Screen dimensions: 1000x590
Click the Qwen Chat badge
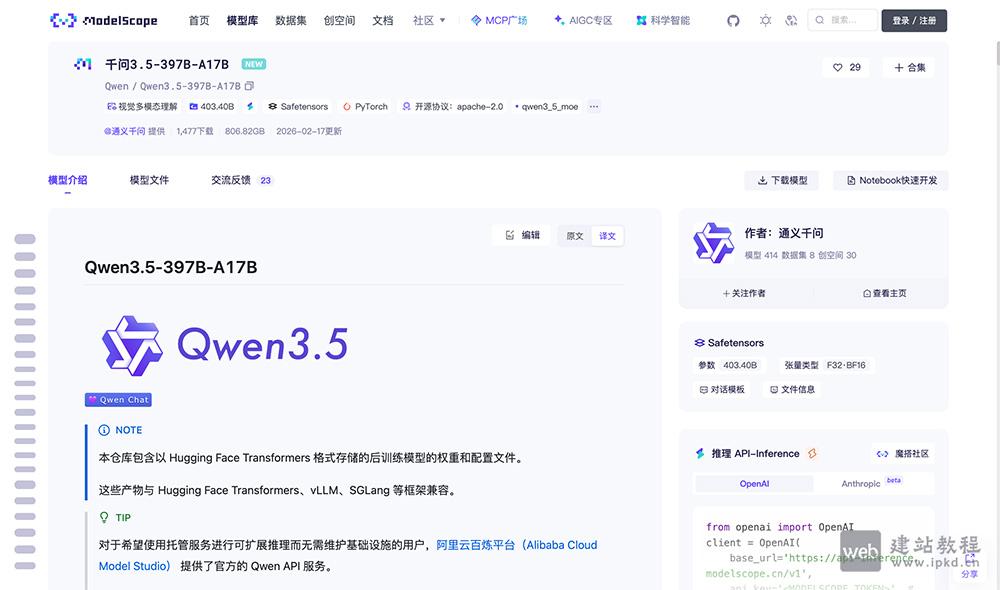point(117,399)
